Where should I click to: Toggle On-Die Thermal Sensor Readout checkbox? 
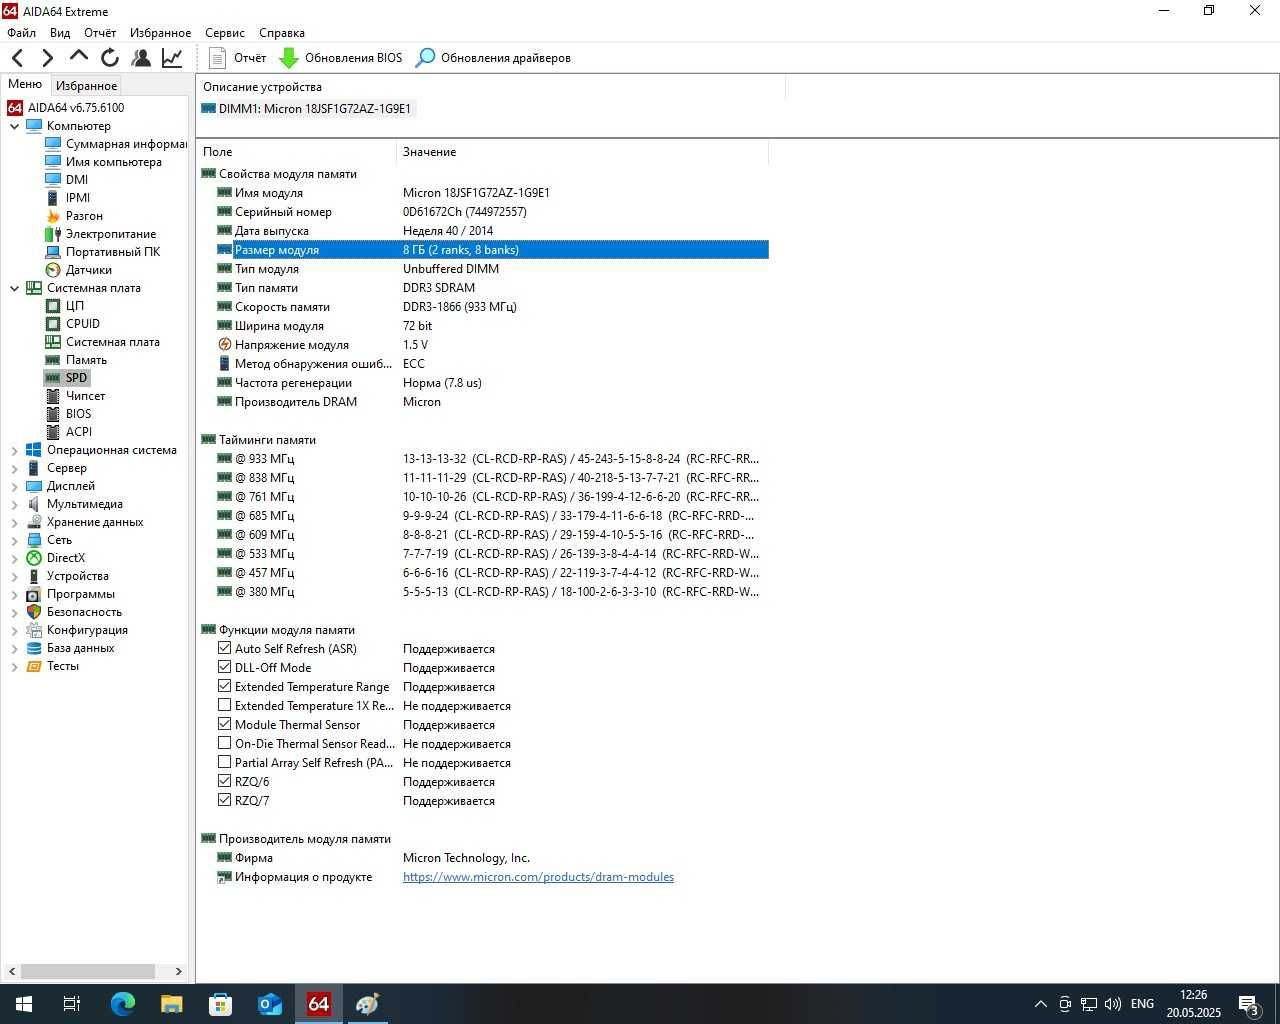click(224, 743)
